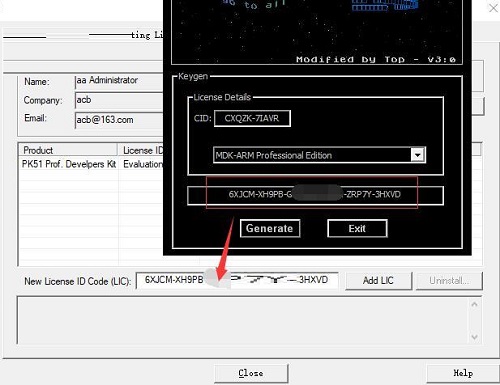Click the Close button at bottom
The height and width of the screenshot is (385, 500).
click(x=251, y=373)
